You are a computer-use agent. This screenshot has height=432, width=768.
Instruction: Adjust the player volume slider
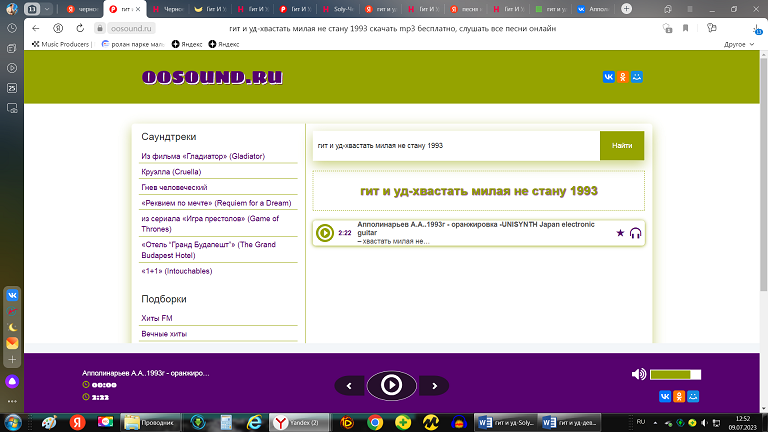pyautogui.click(x=675, y=375)
